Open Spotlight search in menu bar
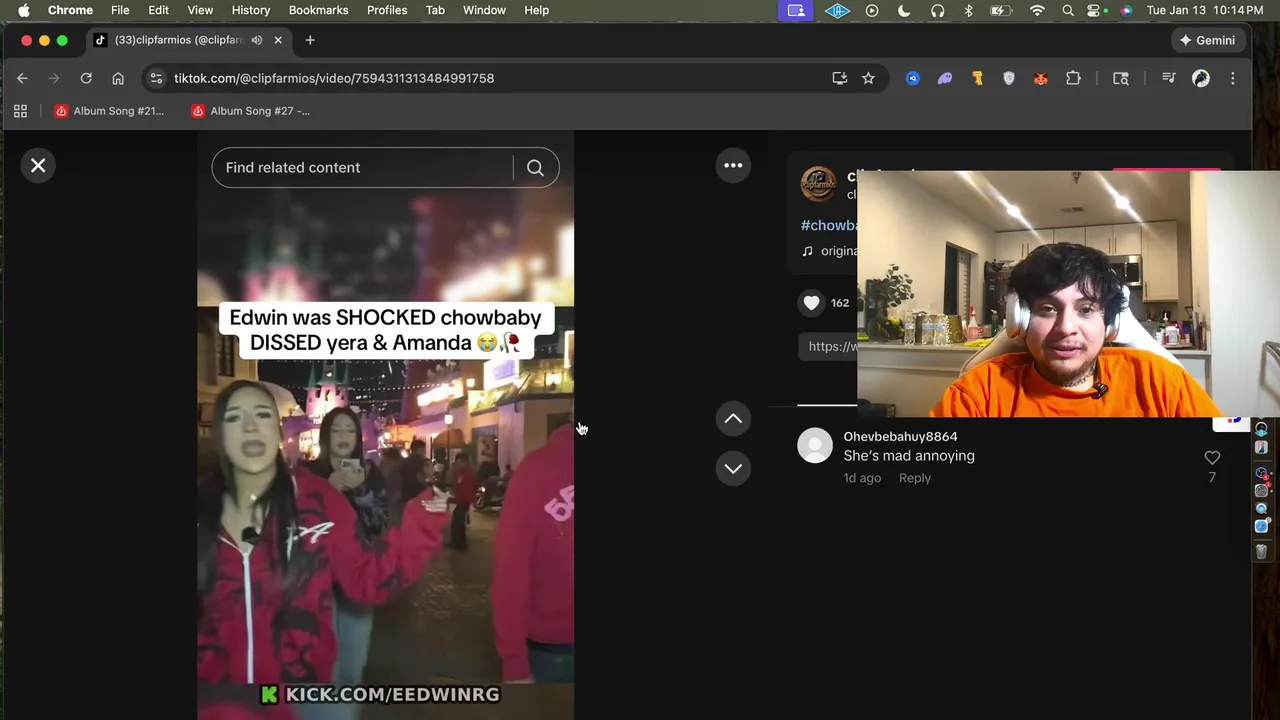This screenshot has height=720, width=1280. click(1068, 10)
